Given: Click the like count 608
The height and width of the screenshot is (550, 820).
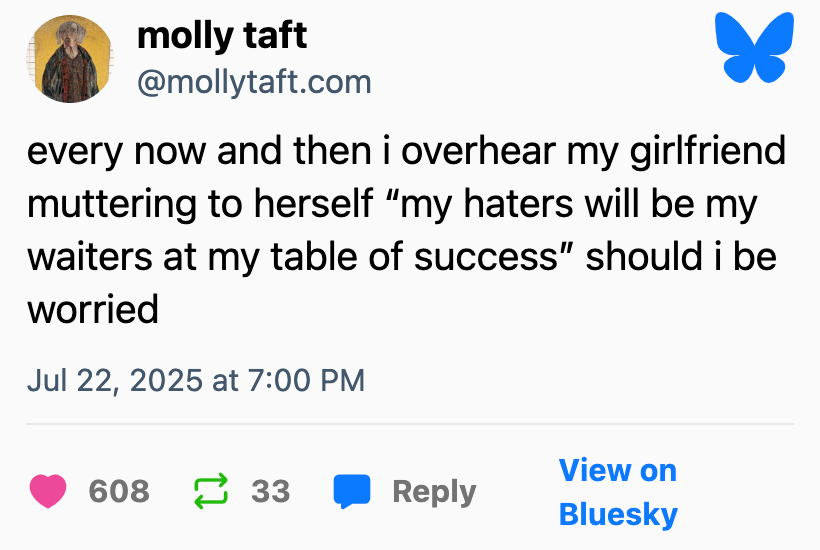Looking at the screenshot, I should 119,491.
